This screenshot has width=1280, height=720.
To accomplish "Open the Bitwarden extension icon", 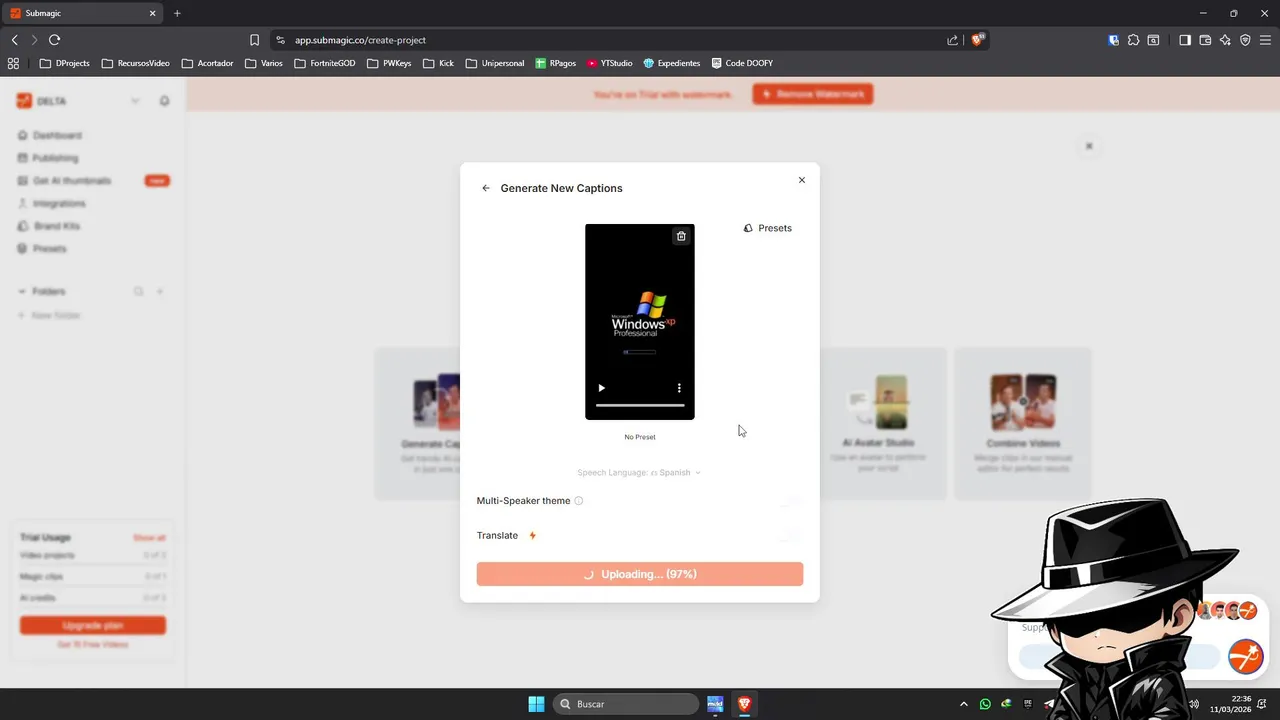I will [1113, 40].
